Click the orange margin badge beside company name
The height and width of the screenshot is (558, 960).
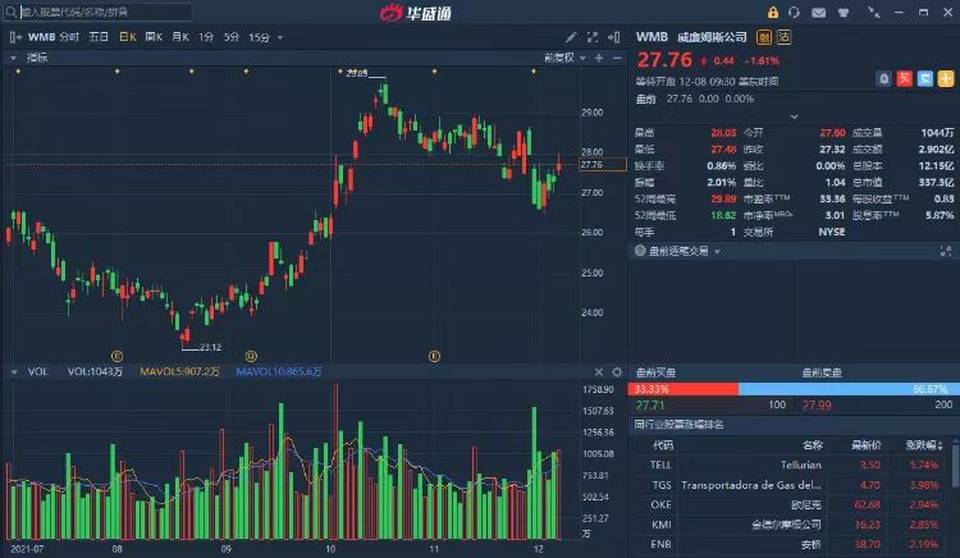coord(764,37)
